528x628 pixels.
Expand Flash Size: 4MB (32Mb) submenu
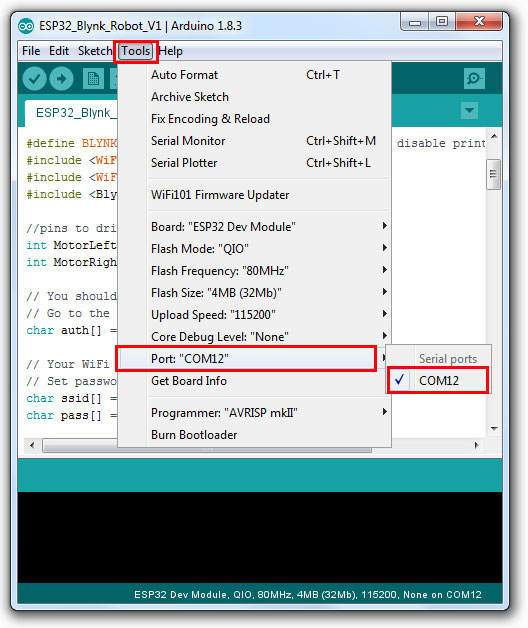[x=254, y=293]
